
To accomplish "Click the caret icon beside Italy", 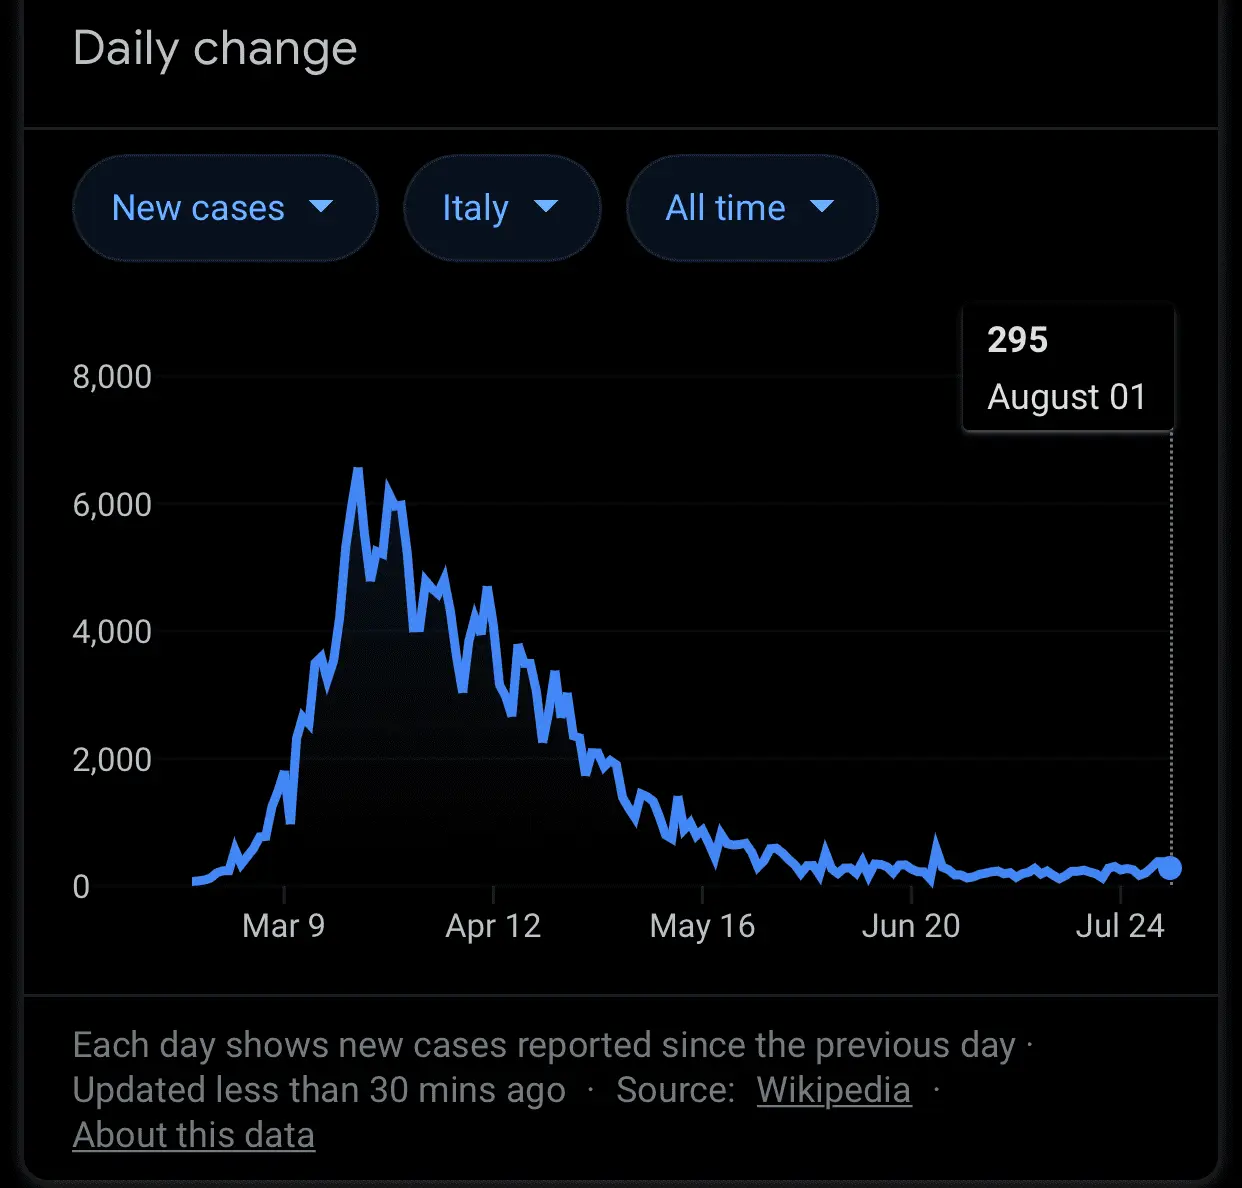I will point(546,207).
